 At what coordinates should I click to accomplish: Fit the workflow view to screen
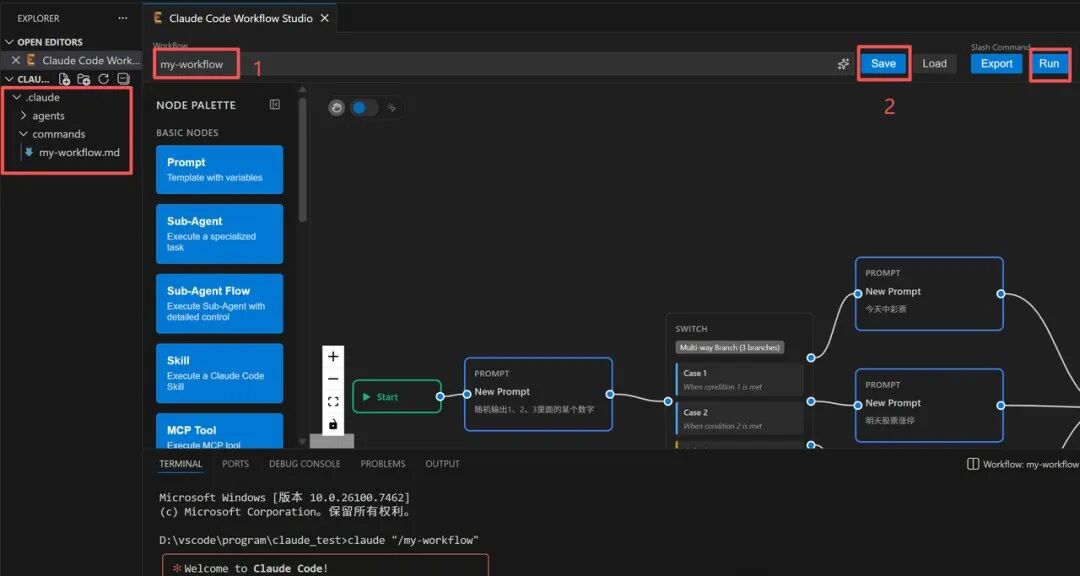point(333,402)
